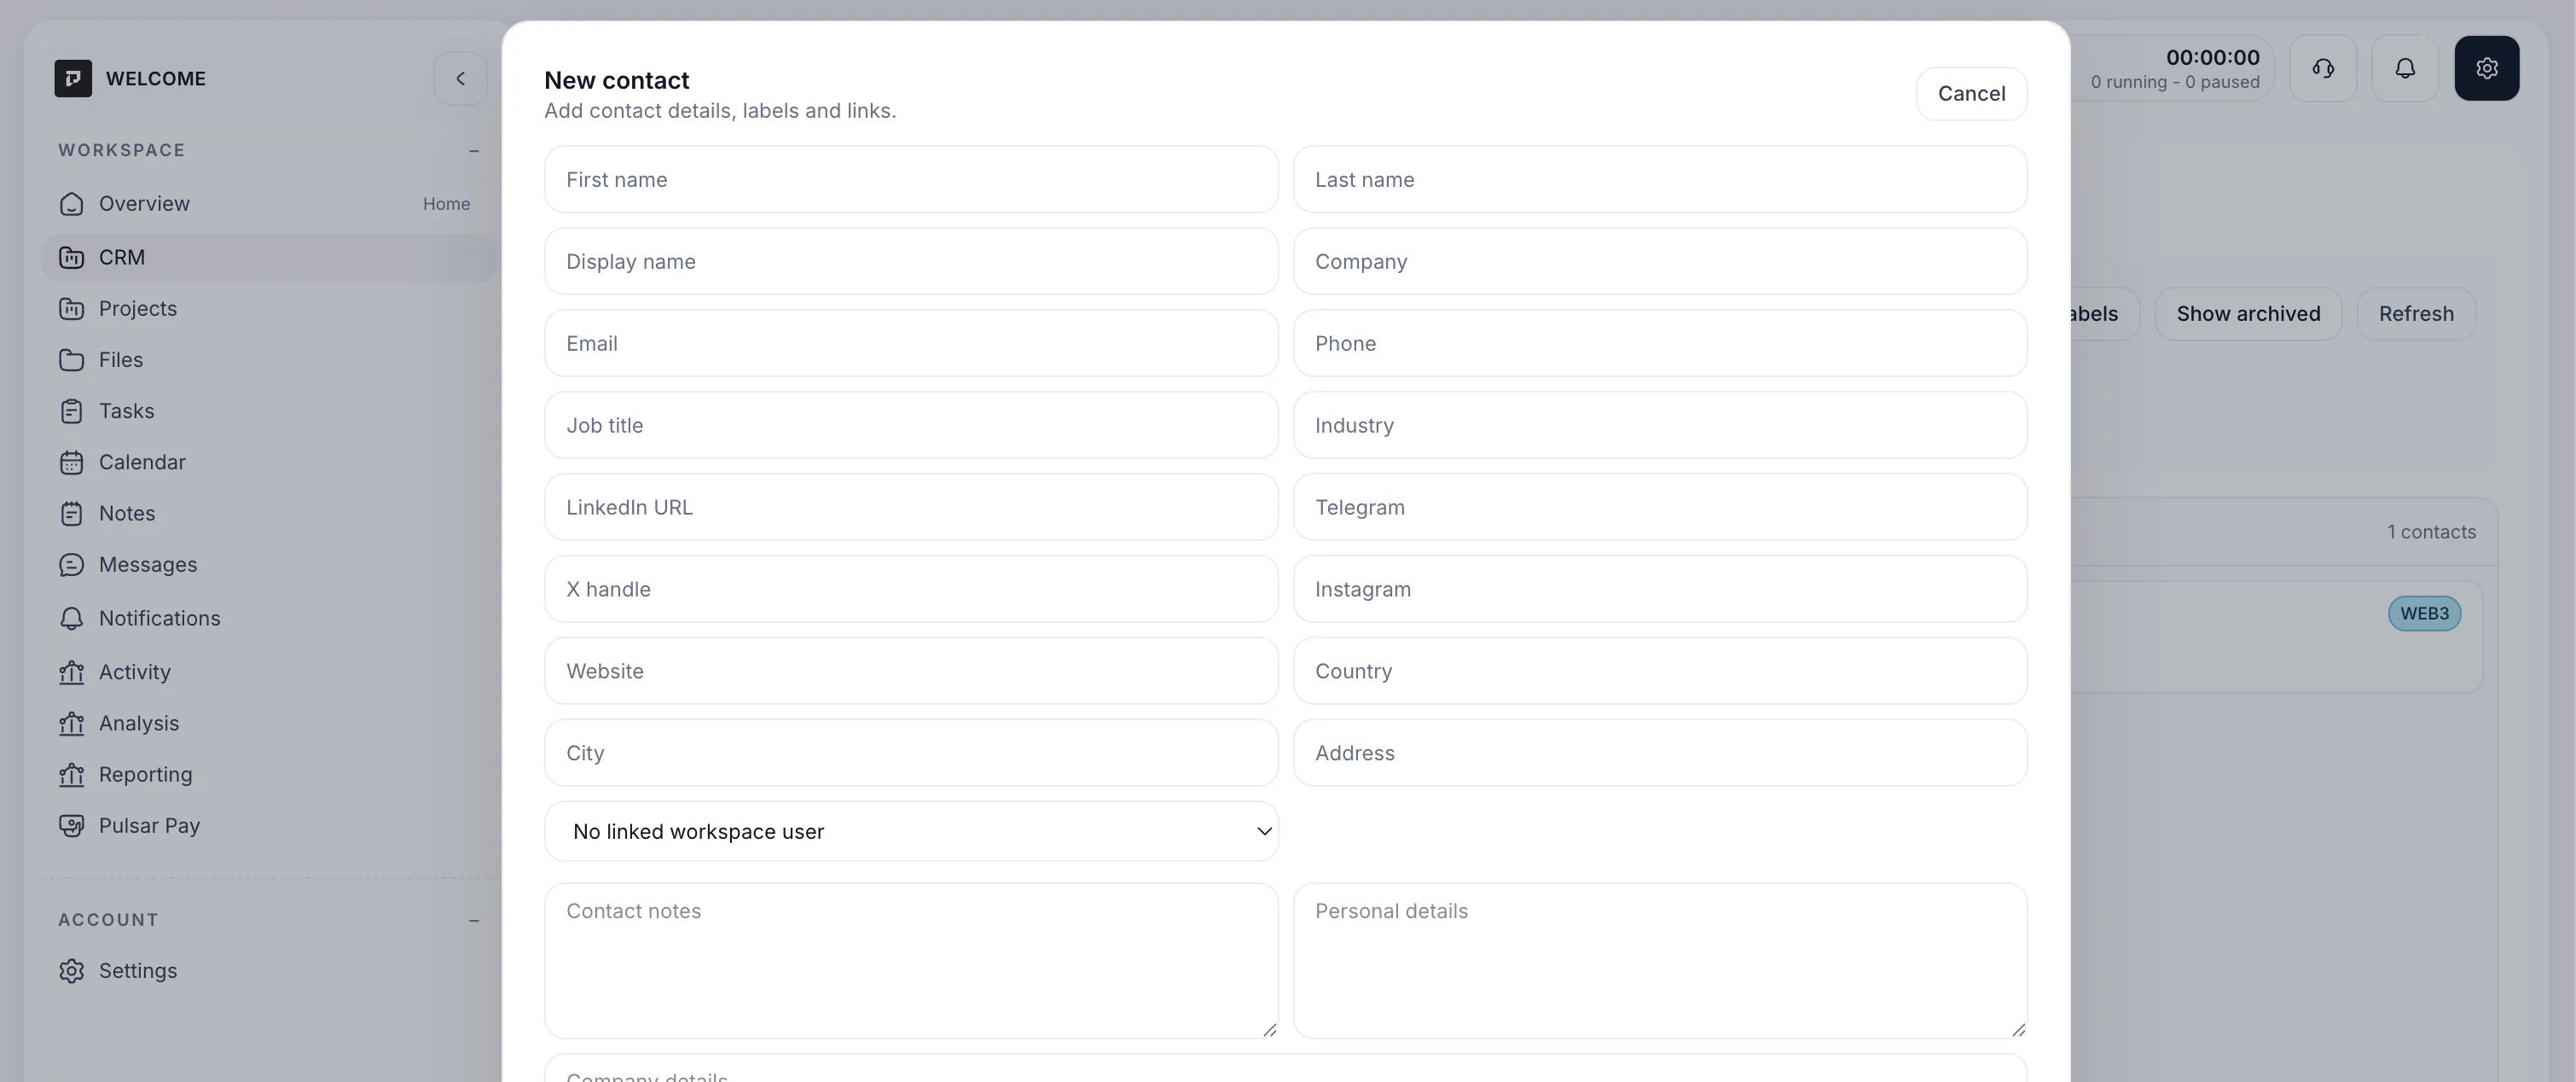
Task: Click the First name field
Action: click(911, 180)
